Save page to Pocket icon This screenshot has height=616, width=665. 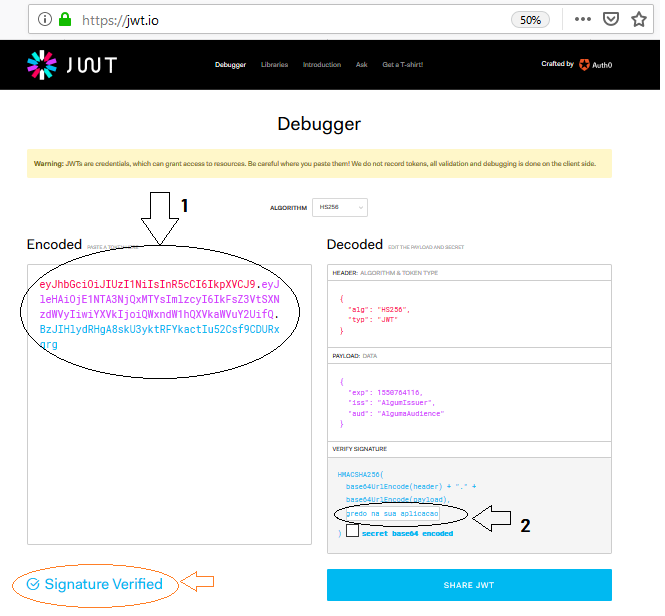click(x=611, y=19)
